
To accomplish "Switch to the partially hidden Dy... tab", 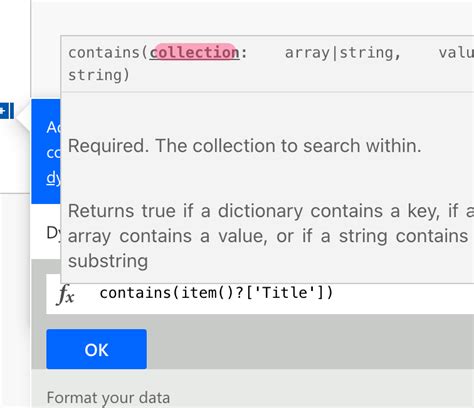I will 53,233.
